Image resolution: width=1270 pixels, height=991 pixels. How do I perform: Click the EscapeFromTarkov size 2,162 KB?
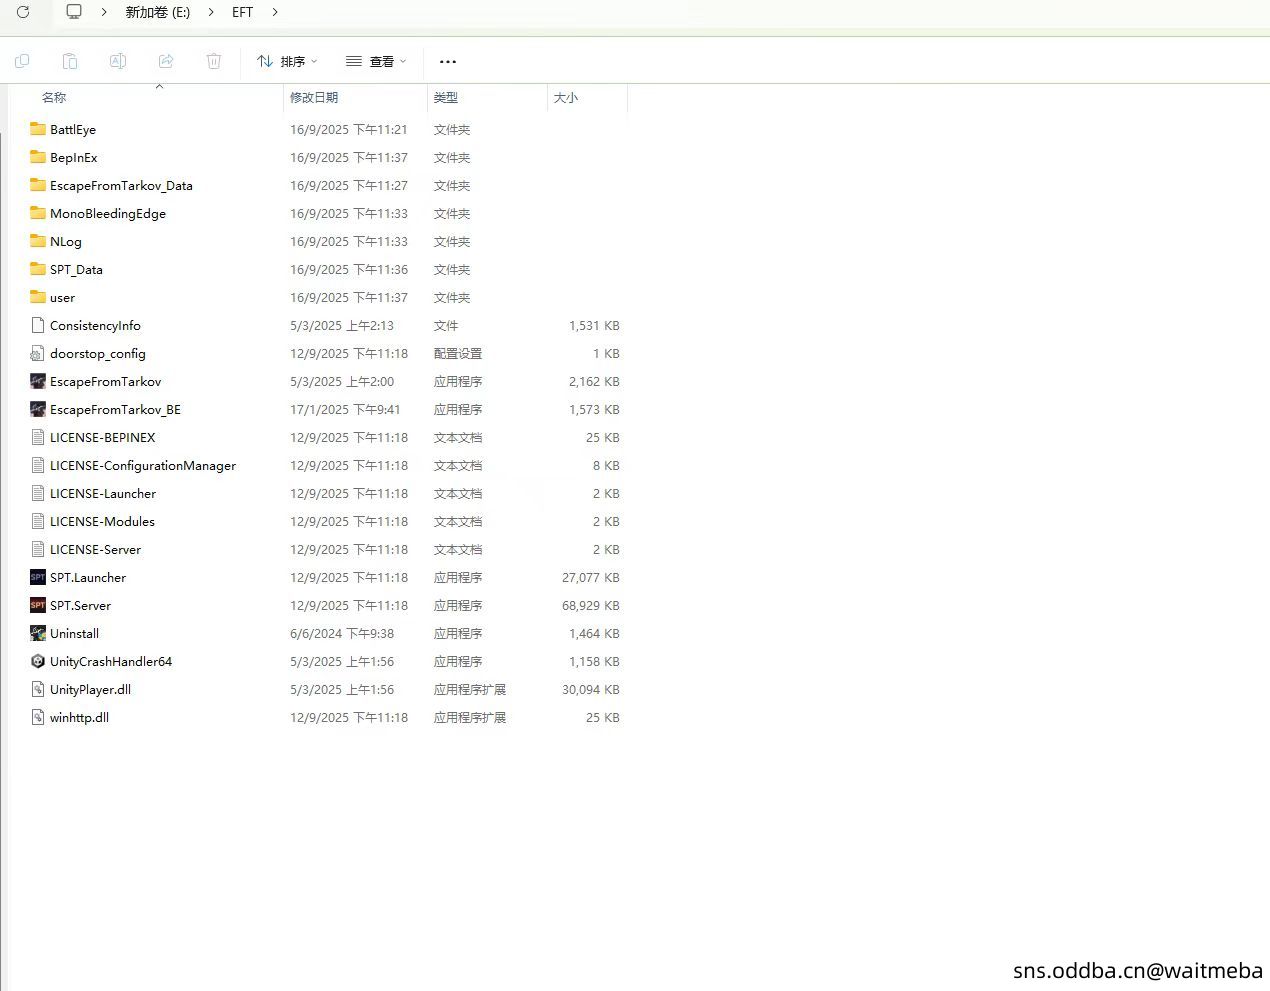point(594,381)
